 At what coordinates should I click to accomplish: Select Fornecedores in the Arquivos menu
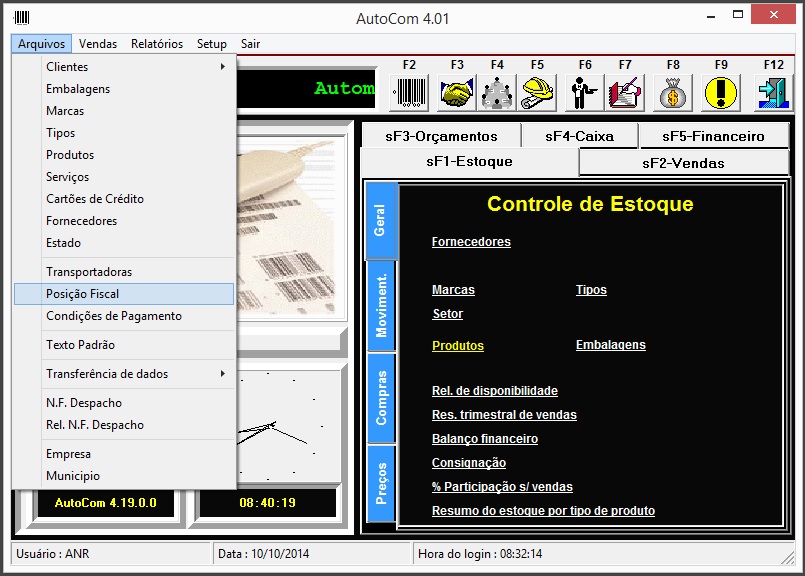click(x=124, y=221)
